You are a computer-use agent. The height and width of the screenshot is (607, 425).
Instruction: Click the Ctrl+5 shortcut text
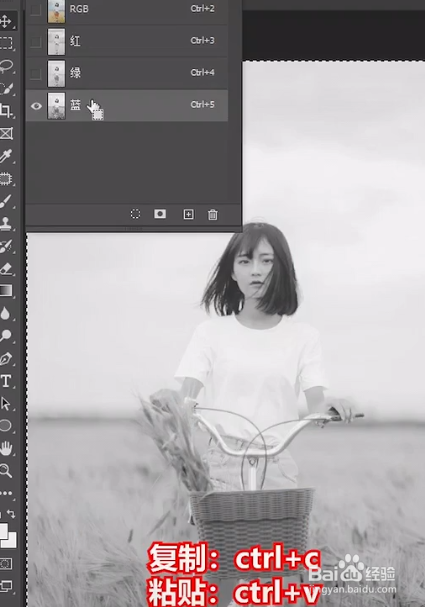coord(202,105)
